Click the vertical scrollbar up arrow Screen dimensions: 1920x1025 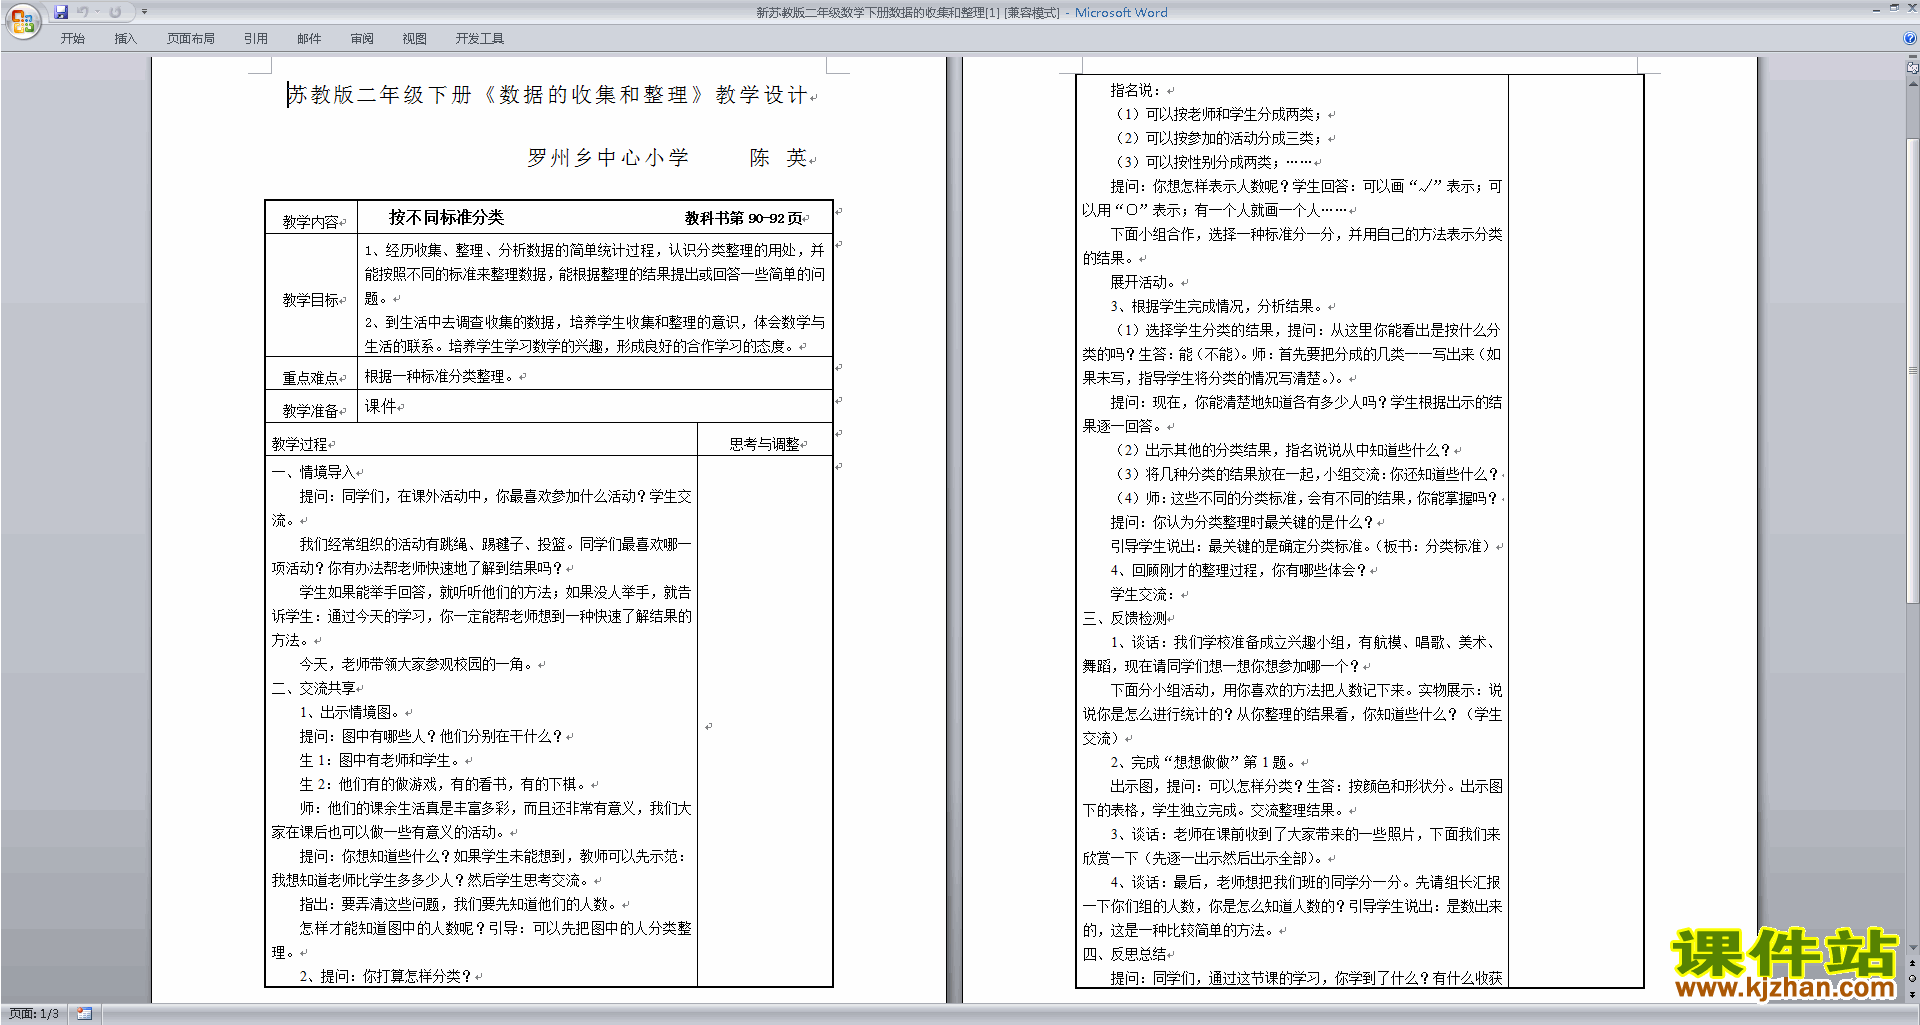coord(1913,84)
